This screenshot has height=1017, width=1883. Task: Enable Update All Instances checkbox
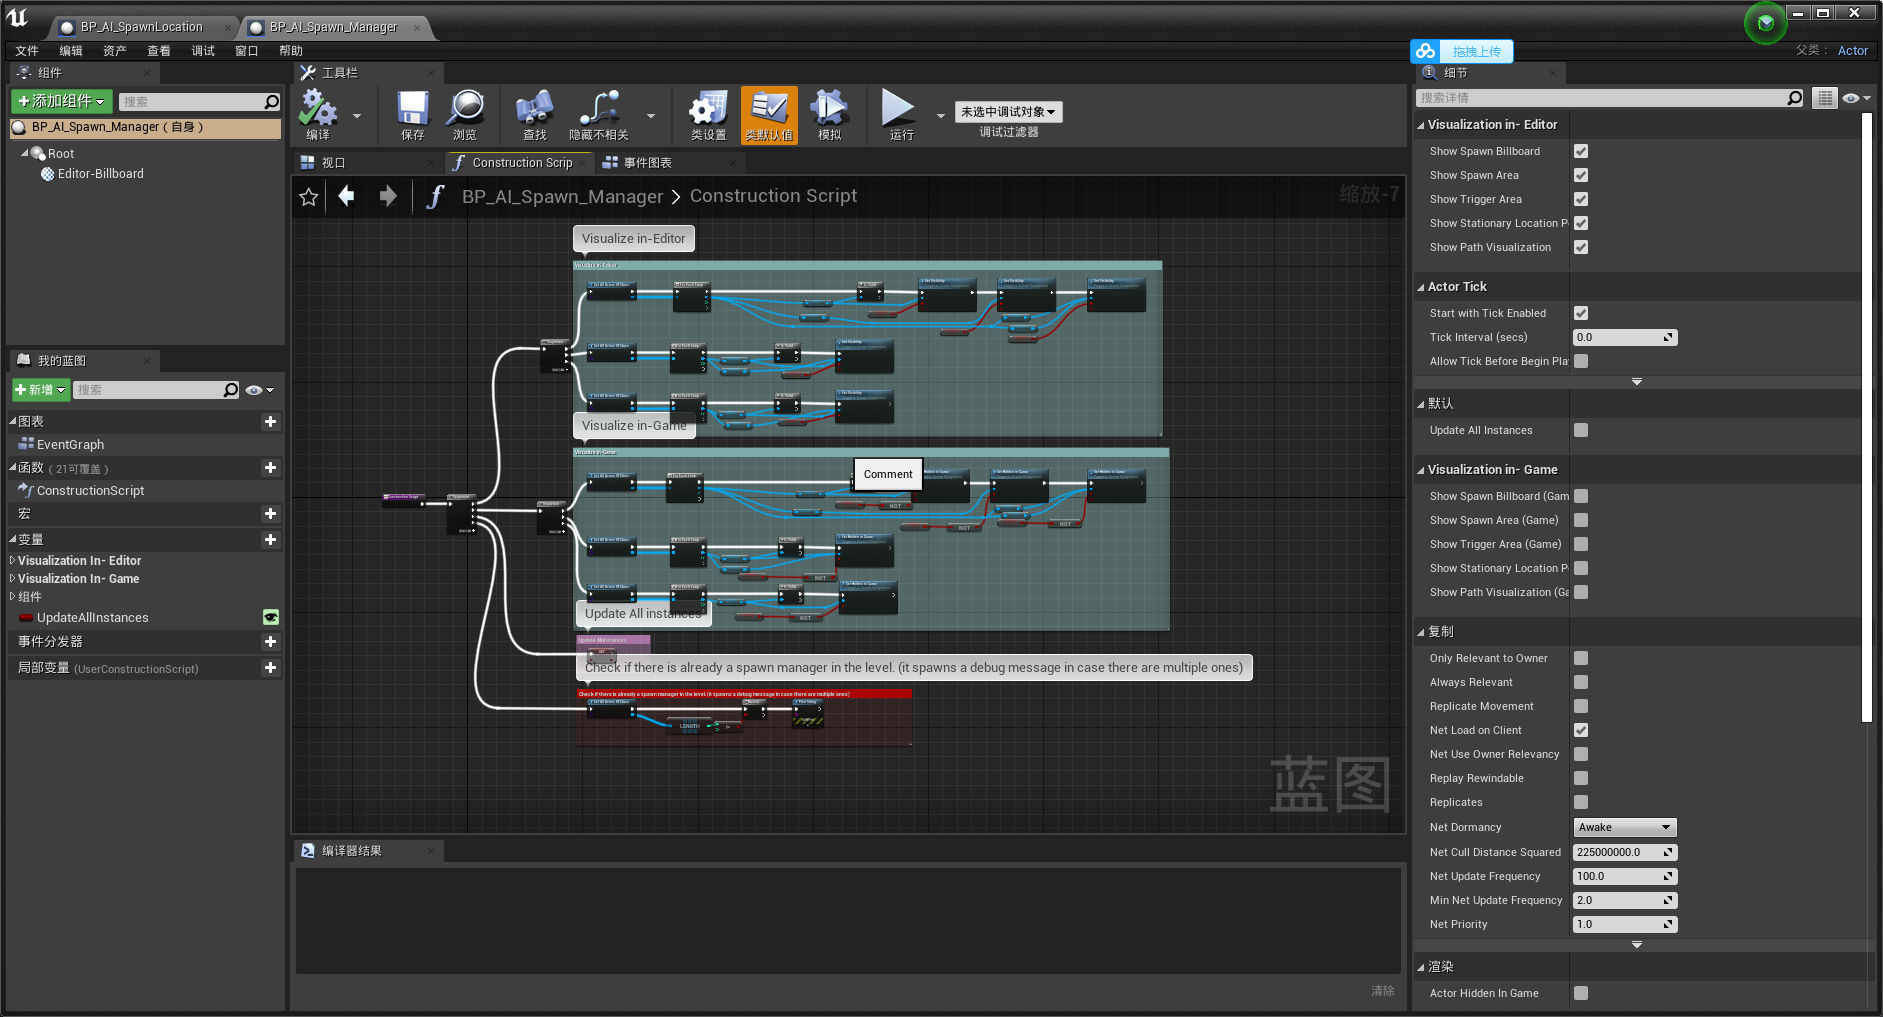tap(1581, 430)
